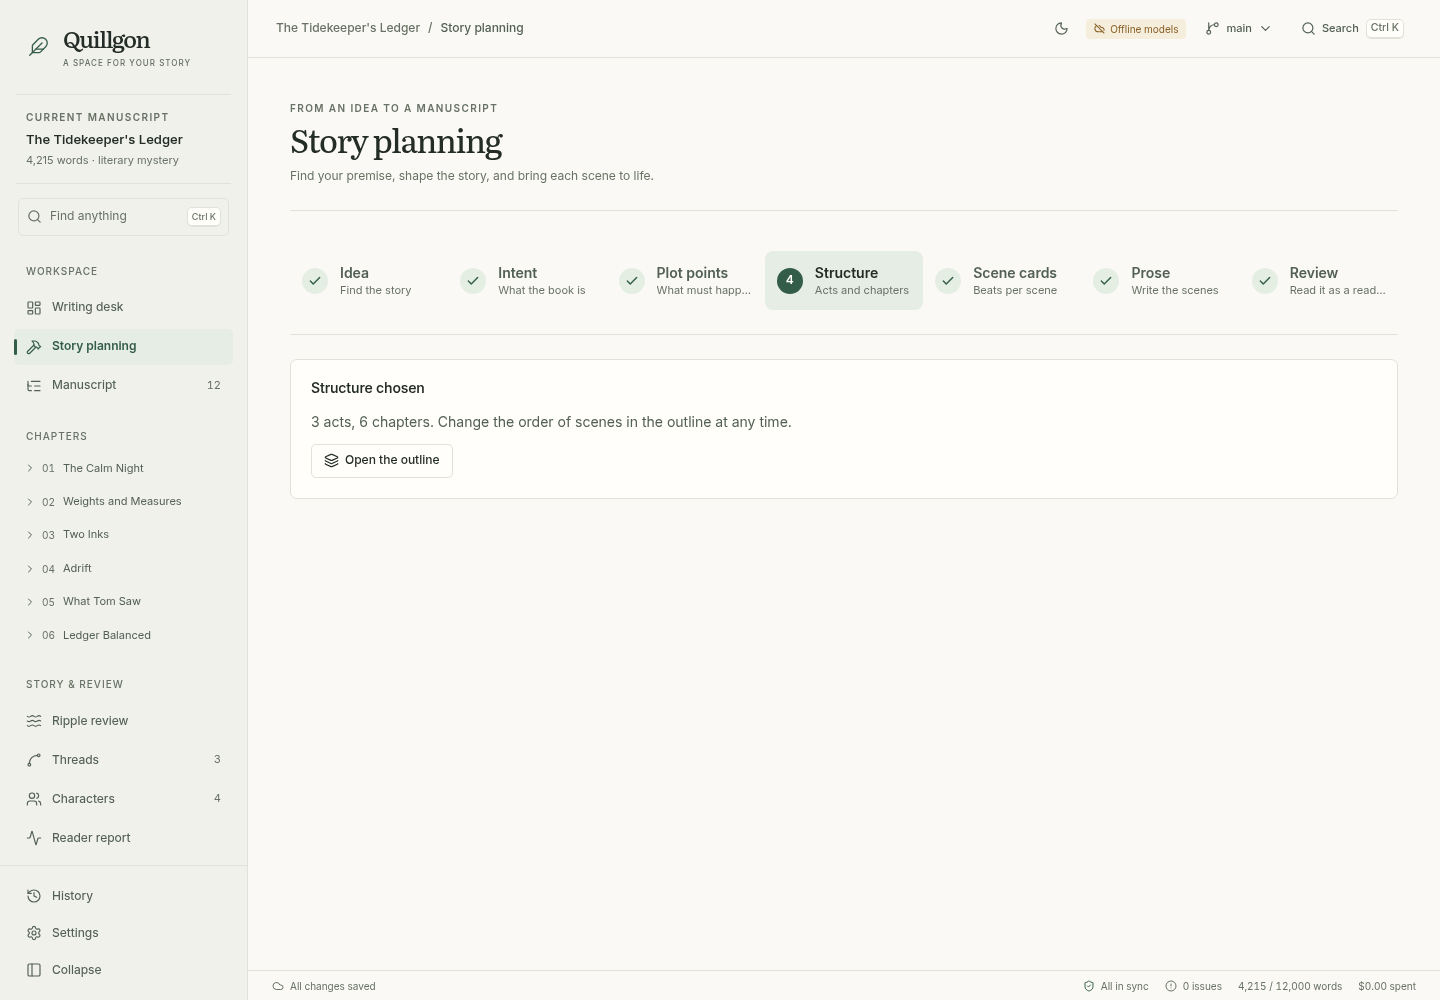Click The Tidekeeper's Ledger breadcrumb link
The image size is (1440, 1000).
click(348, 28)
